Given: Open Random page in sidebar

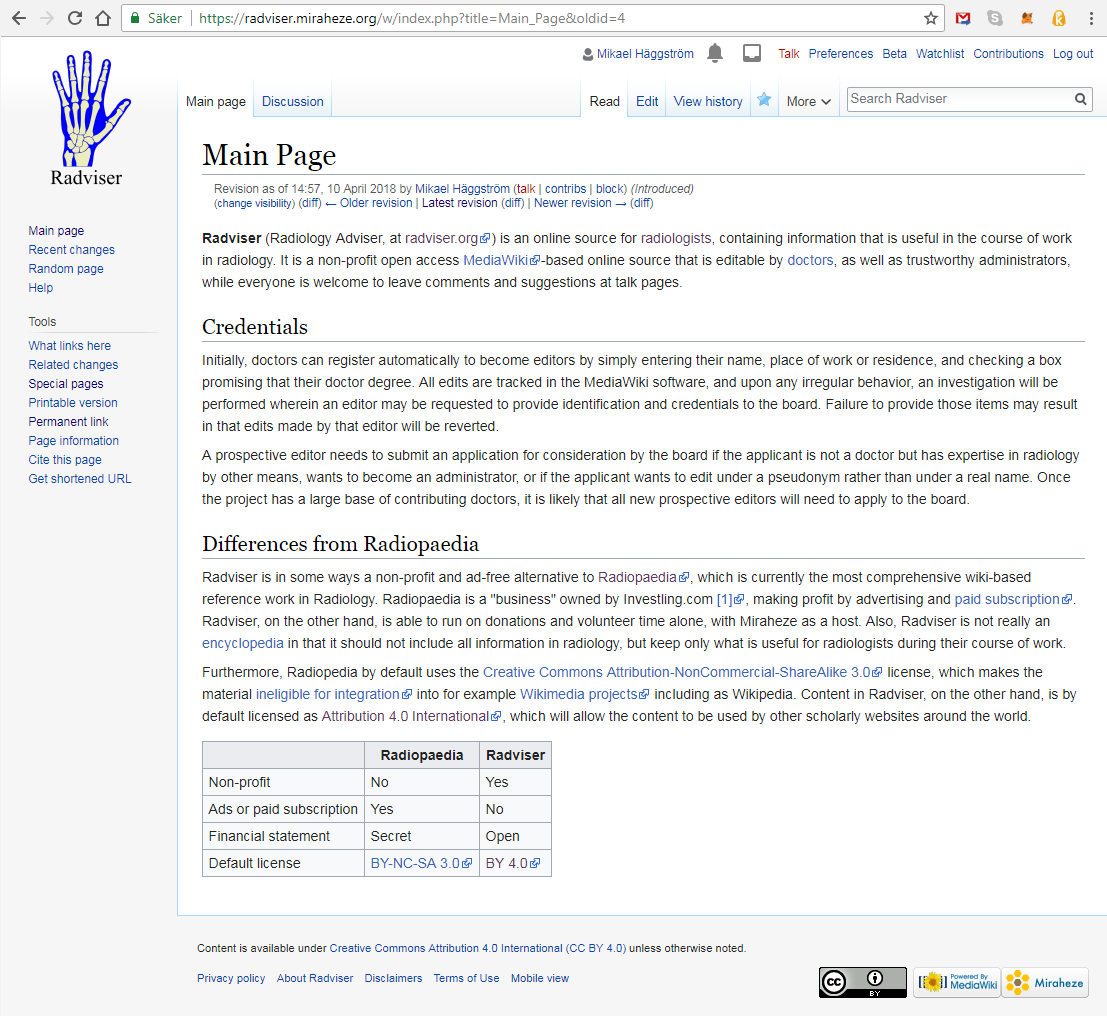Looking at the screenshot, I should coord(66,269).
